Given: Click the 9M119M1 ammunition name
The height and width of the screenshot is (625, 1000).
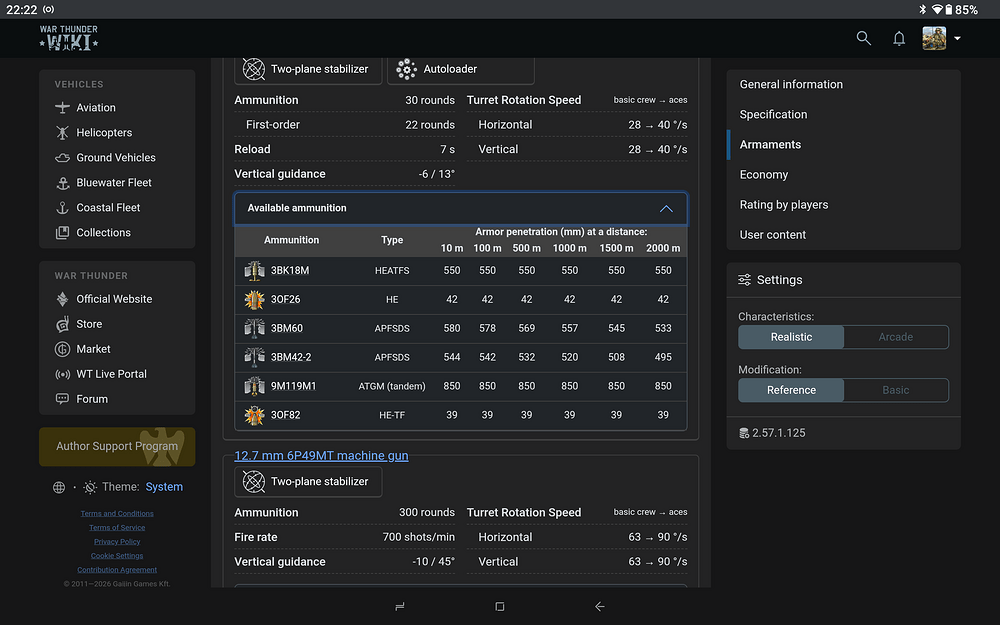Looking at the screenshot, I should (293, 386).
